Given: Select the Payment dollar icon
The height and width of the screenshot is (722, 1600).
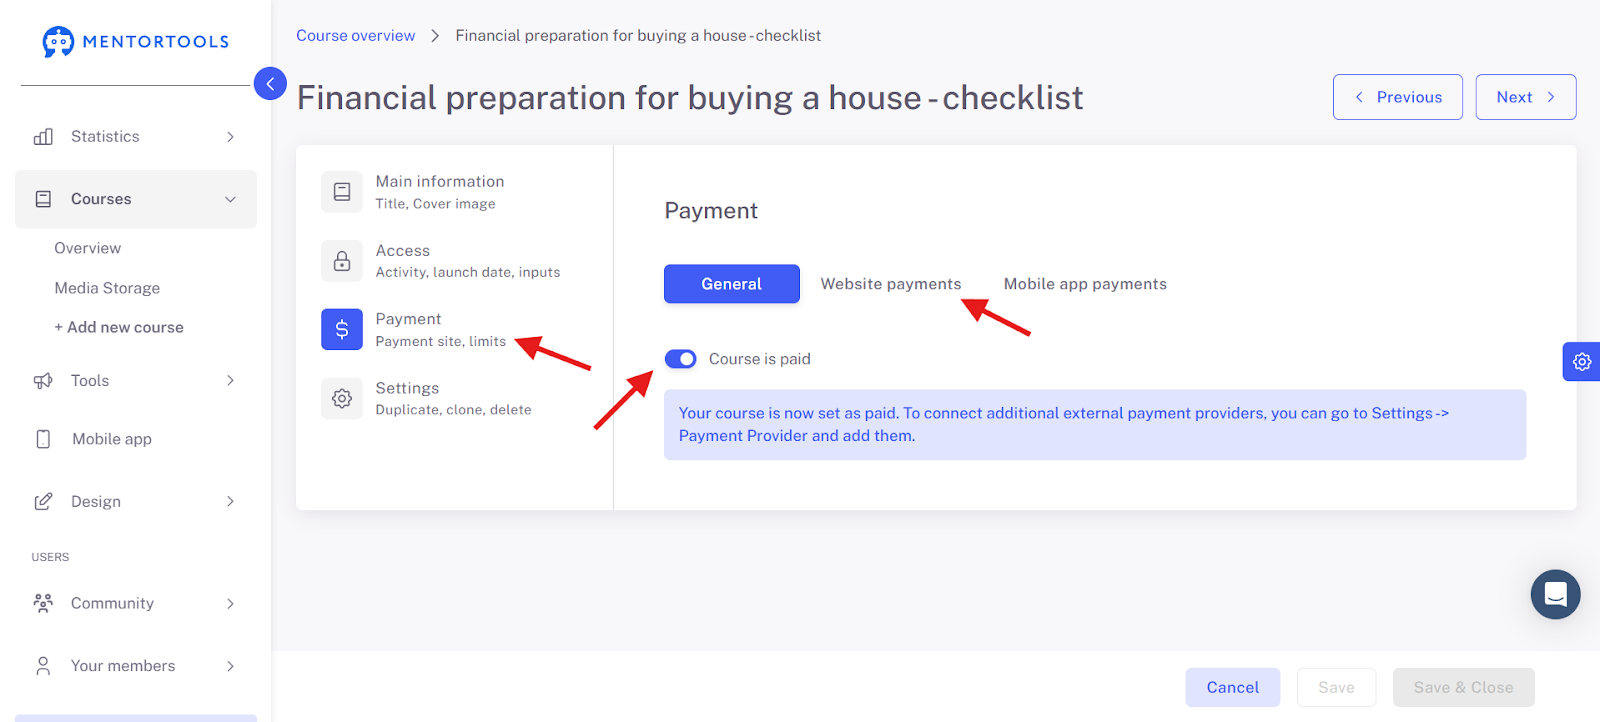Looking at the screenshot, I should [342, 329].
